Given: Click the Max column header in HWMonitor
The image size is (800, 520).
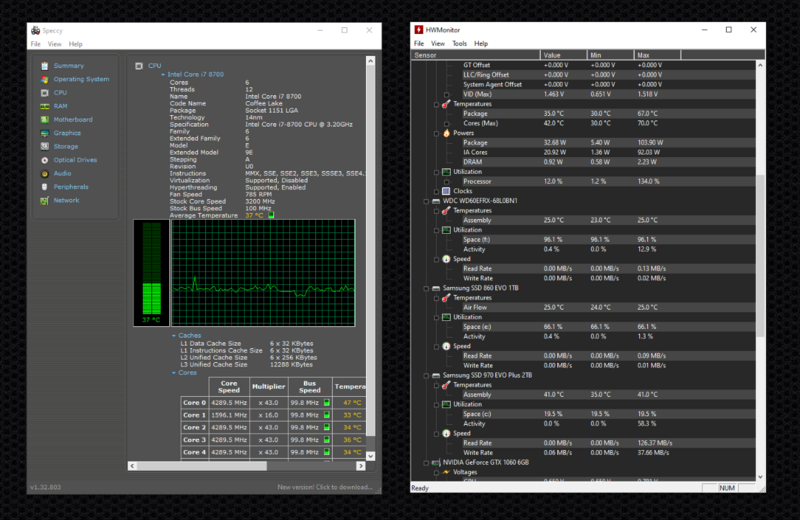Looking at the screenshot, I should tap(643, 55).
